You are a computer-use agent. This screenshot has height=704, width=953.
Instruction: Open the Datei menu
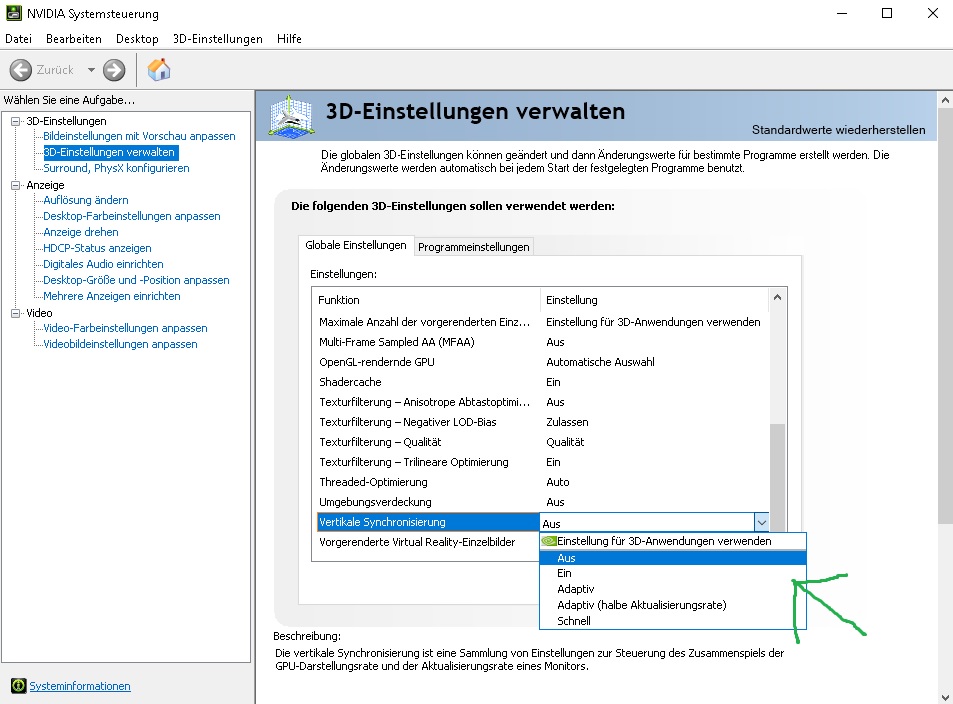tap(18, 39)
